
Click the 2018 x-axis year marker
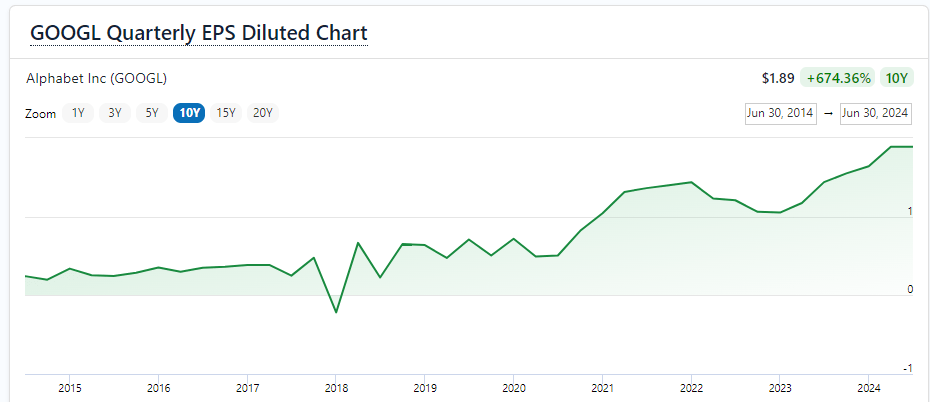pyautogui.click(x=336, y=387)
